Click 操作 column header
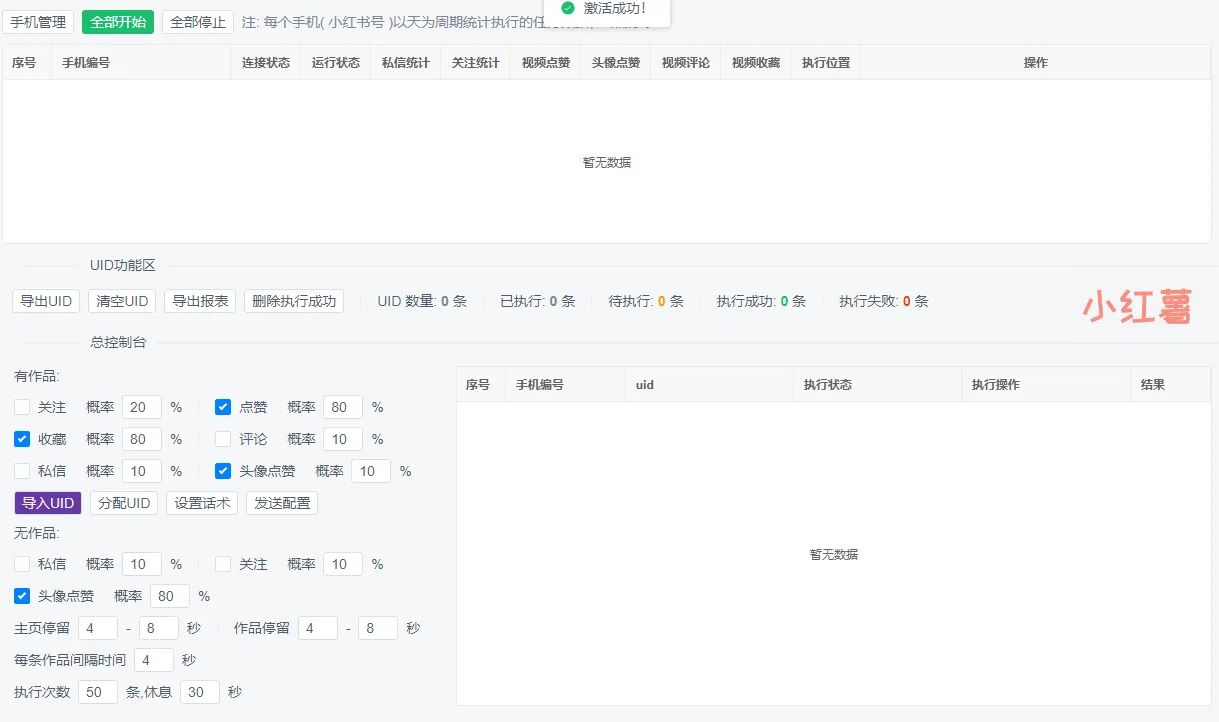 (x=1036, y=62)
